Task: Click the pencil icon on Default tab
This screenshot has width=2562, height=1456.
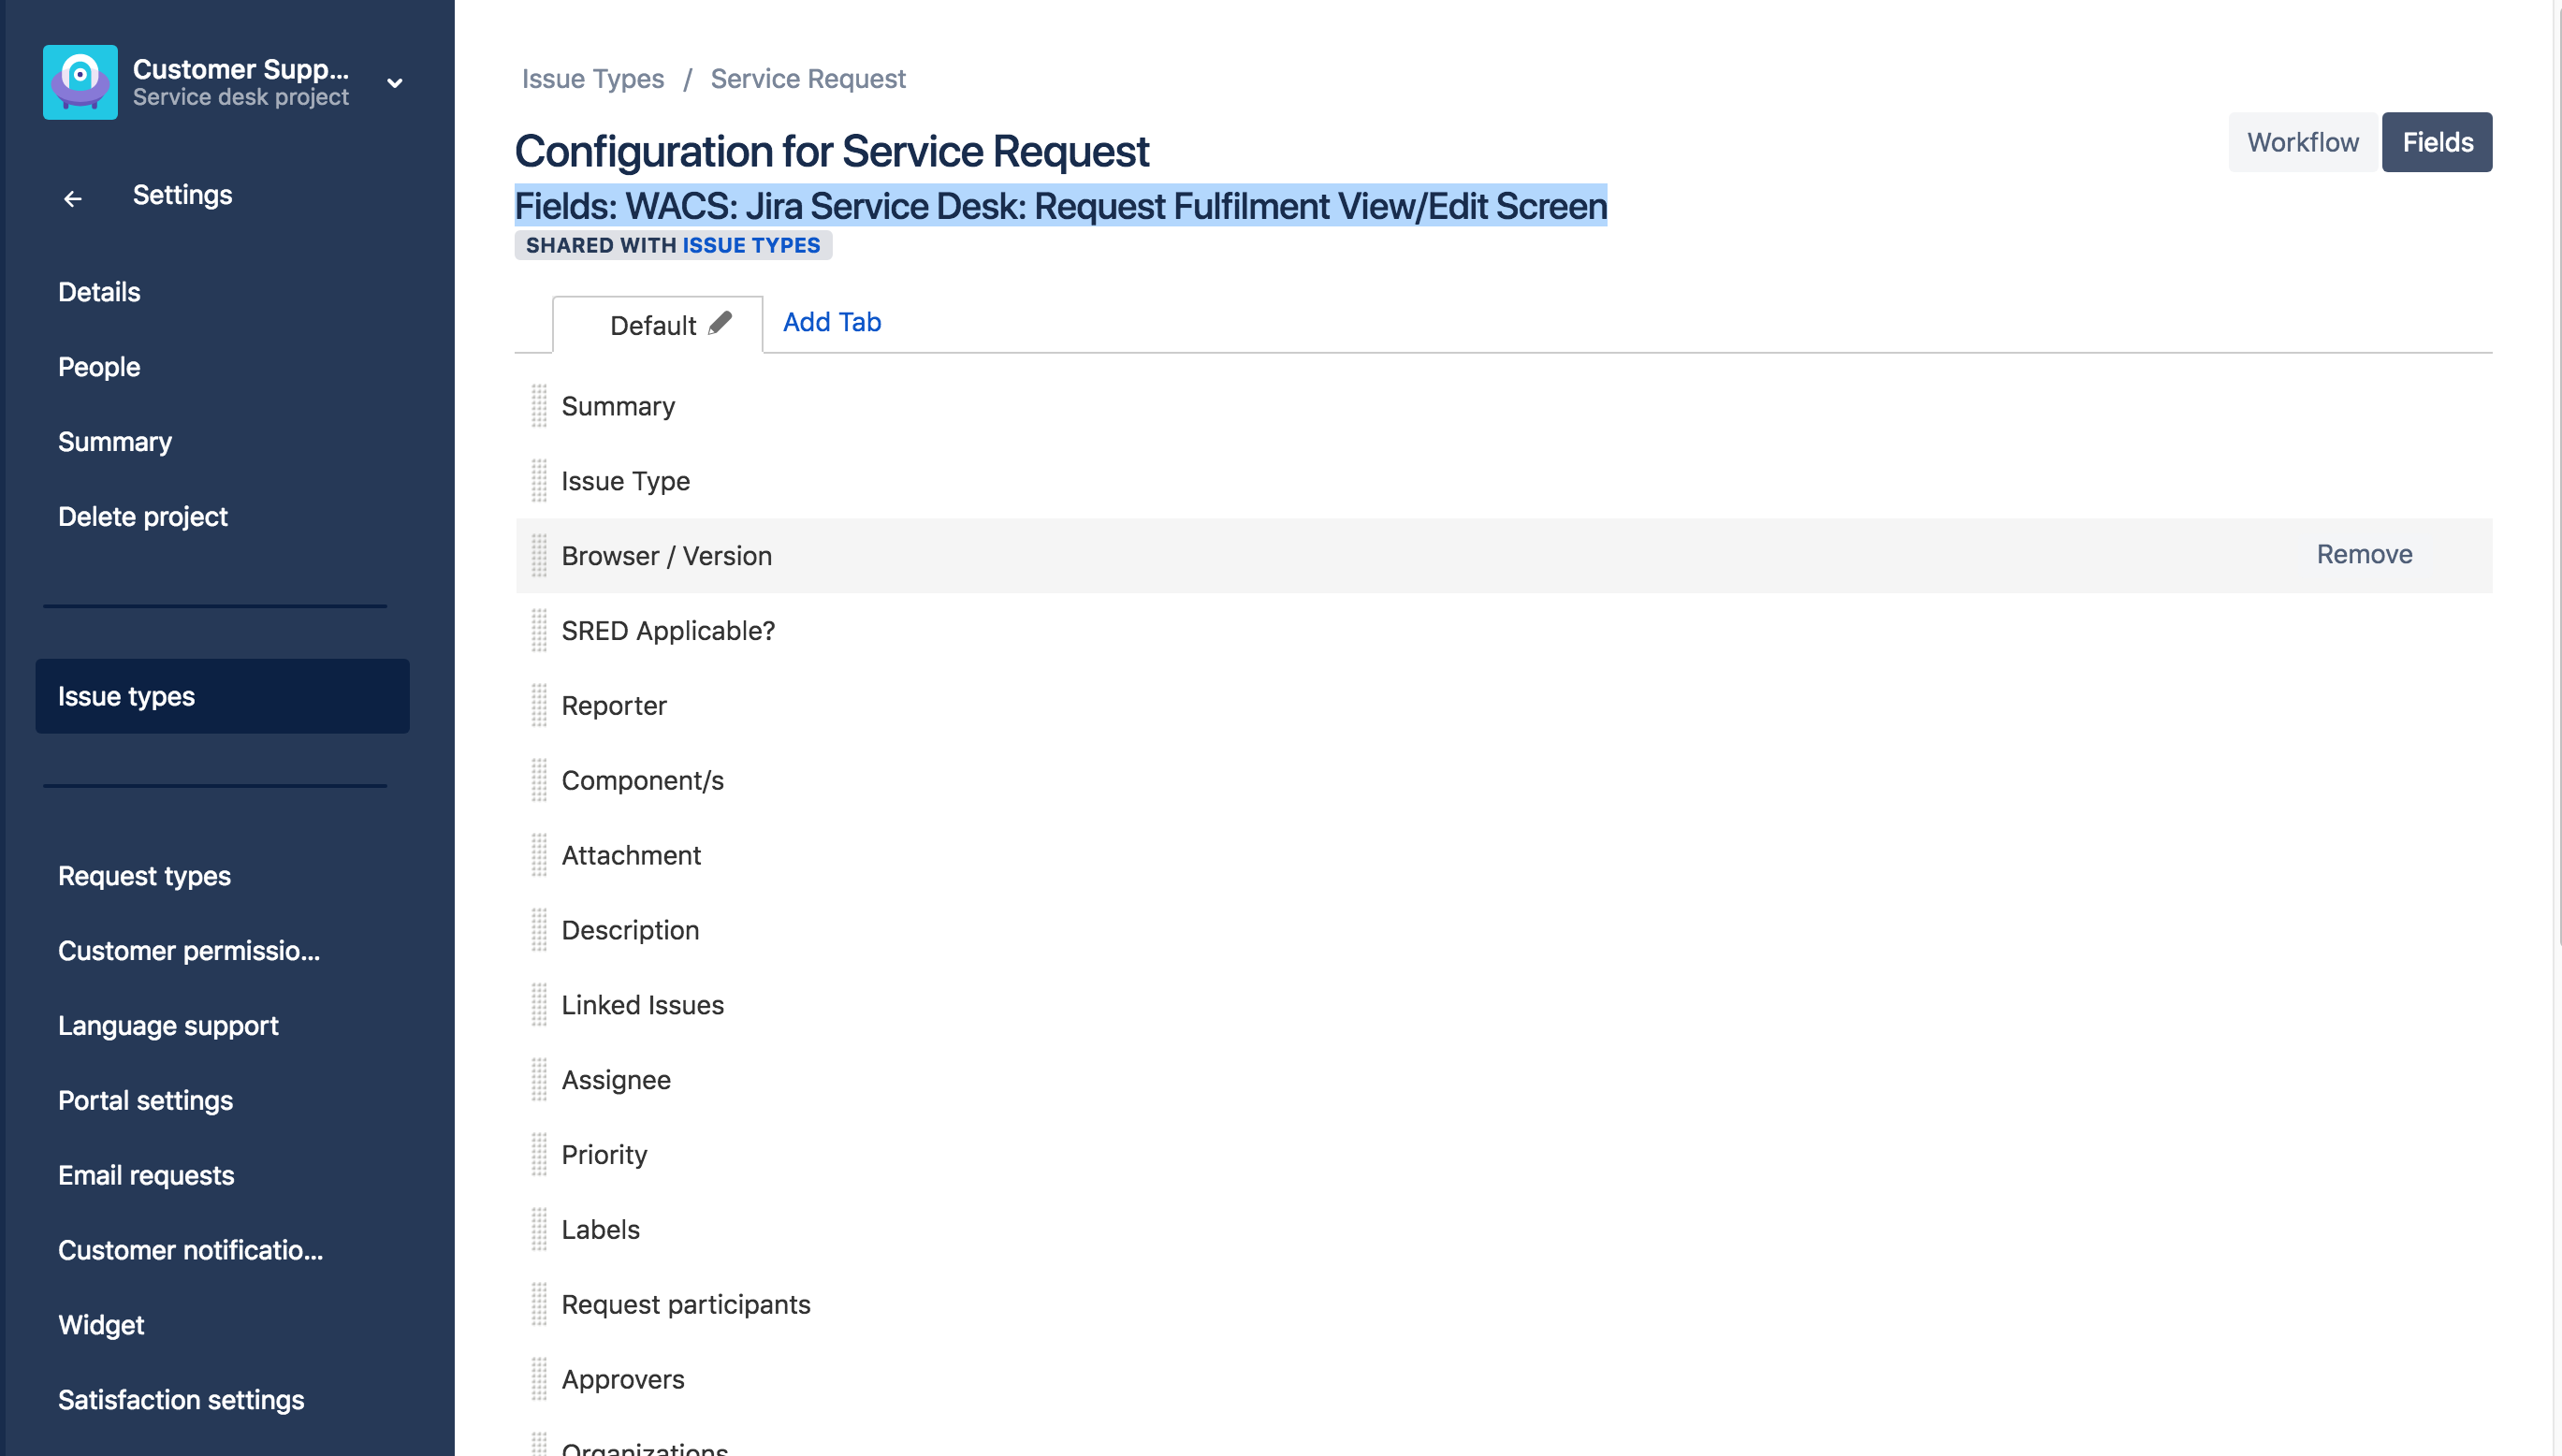Action: click(720, 323)
